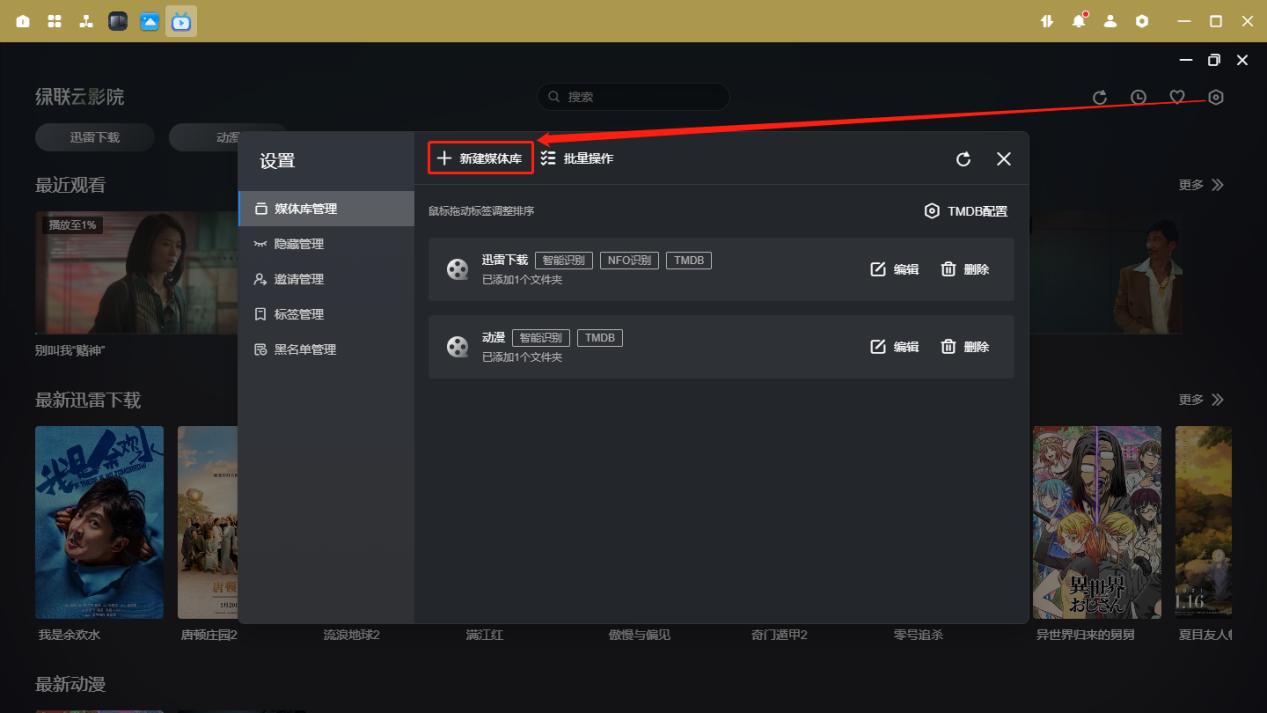The width and height of the screenshot is (1267, 713).
Task: Click the 新建媒体库 button
Action: click(x=480, y=158)
